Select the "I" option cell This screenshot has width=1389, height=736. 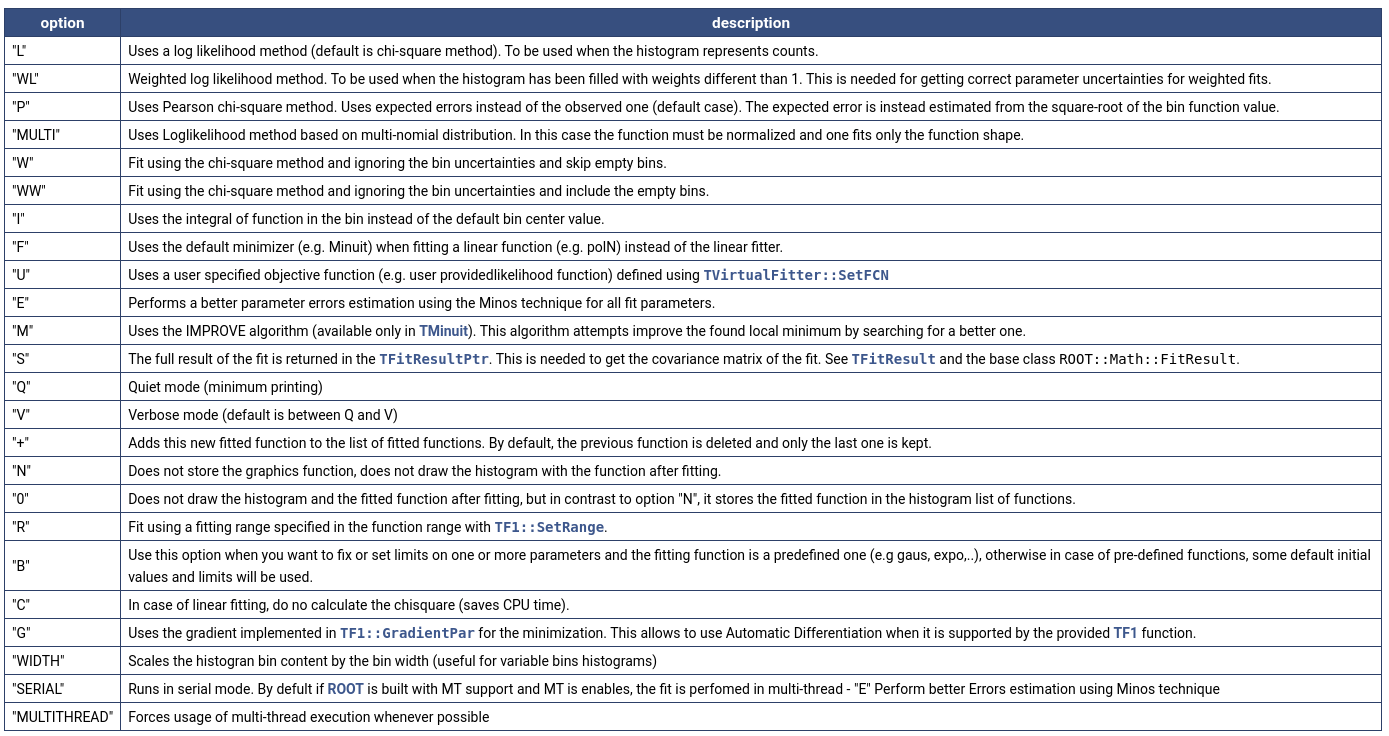(63, 219)
